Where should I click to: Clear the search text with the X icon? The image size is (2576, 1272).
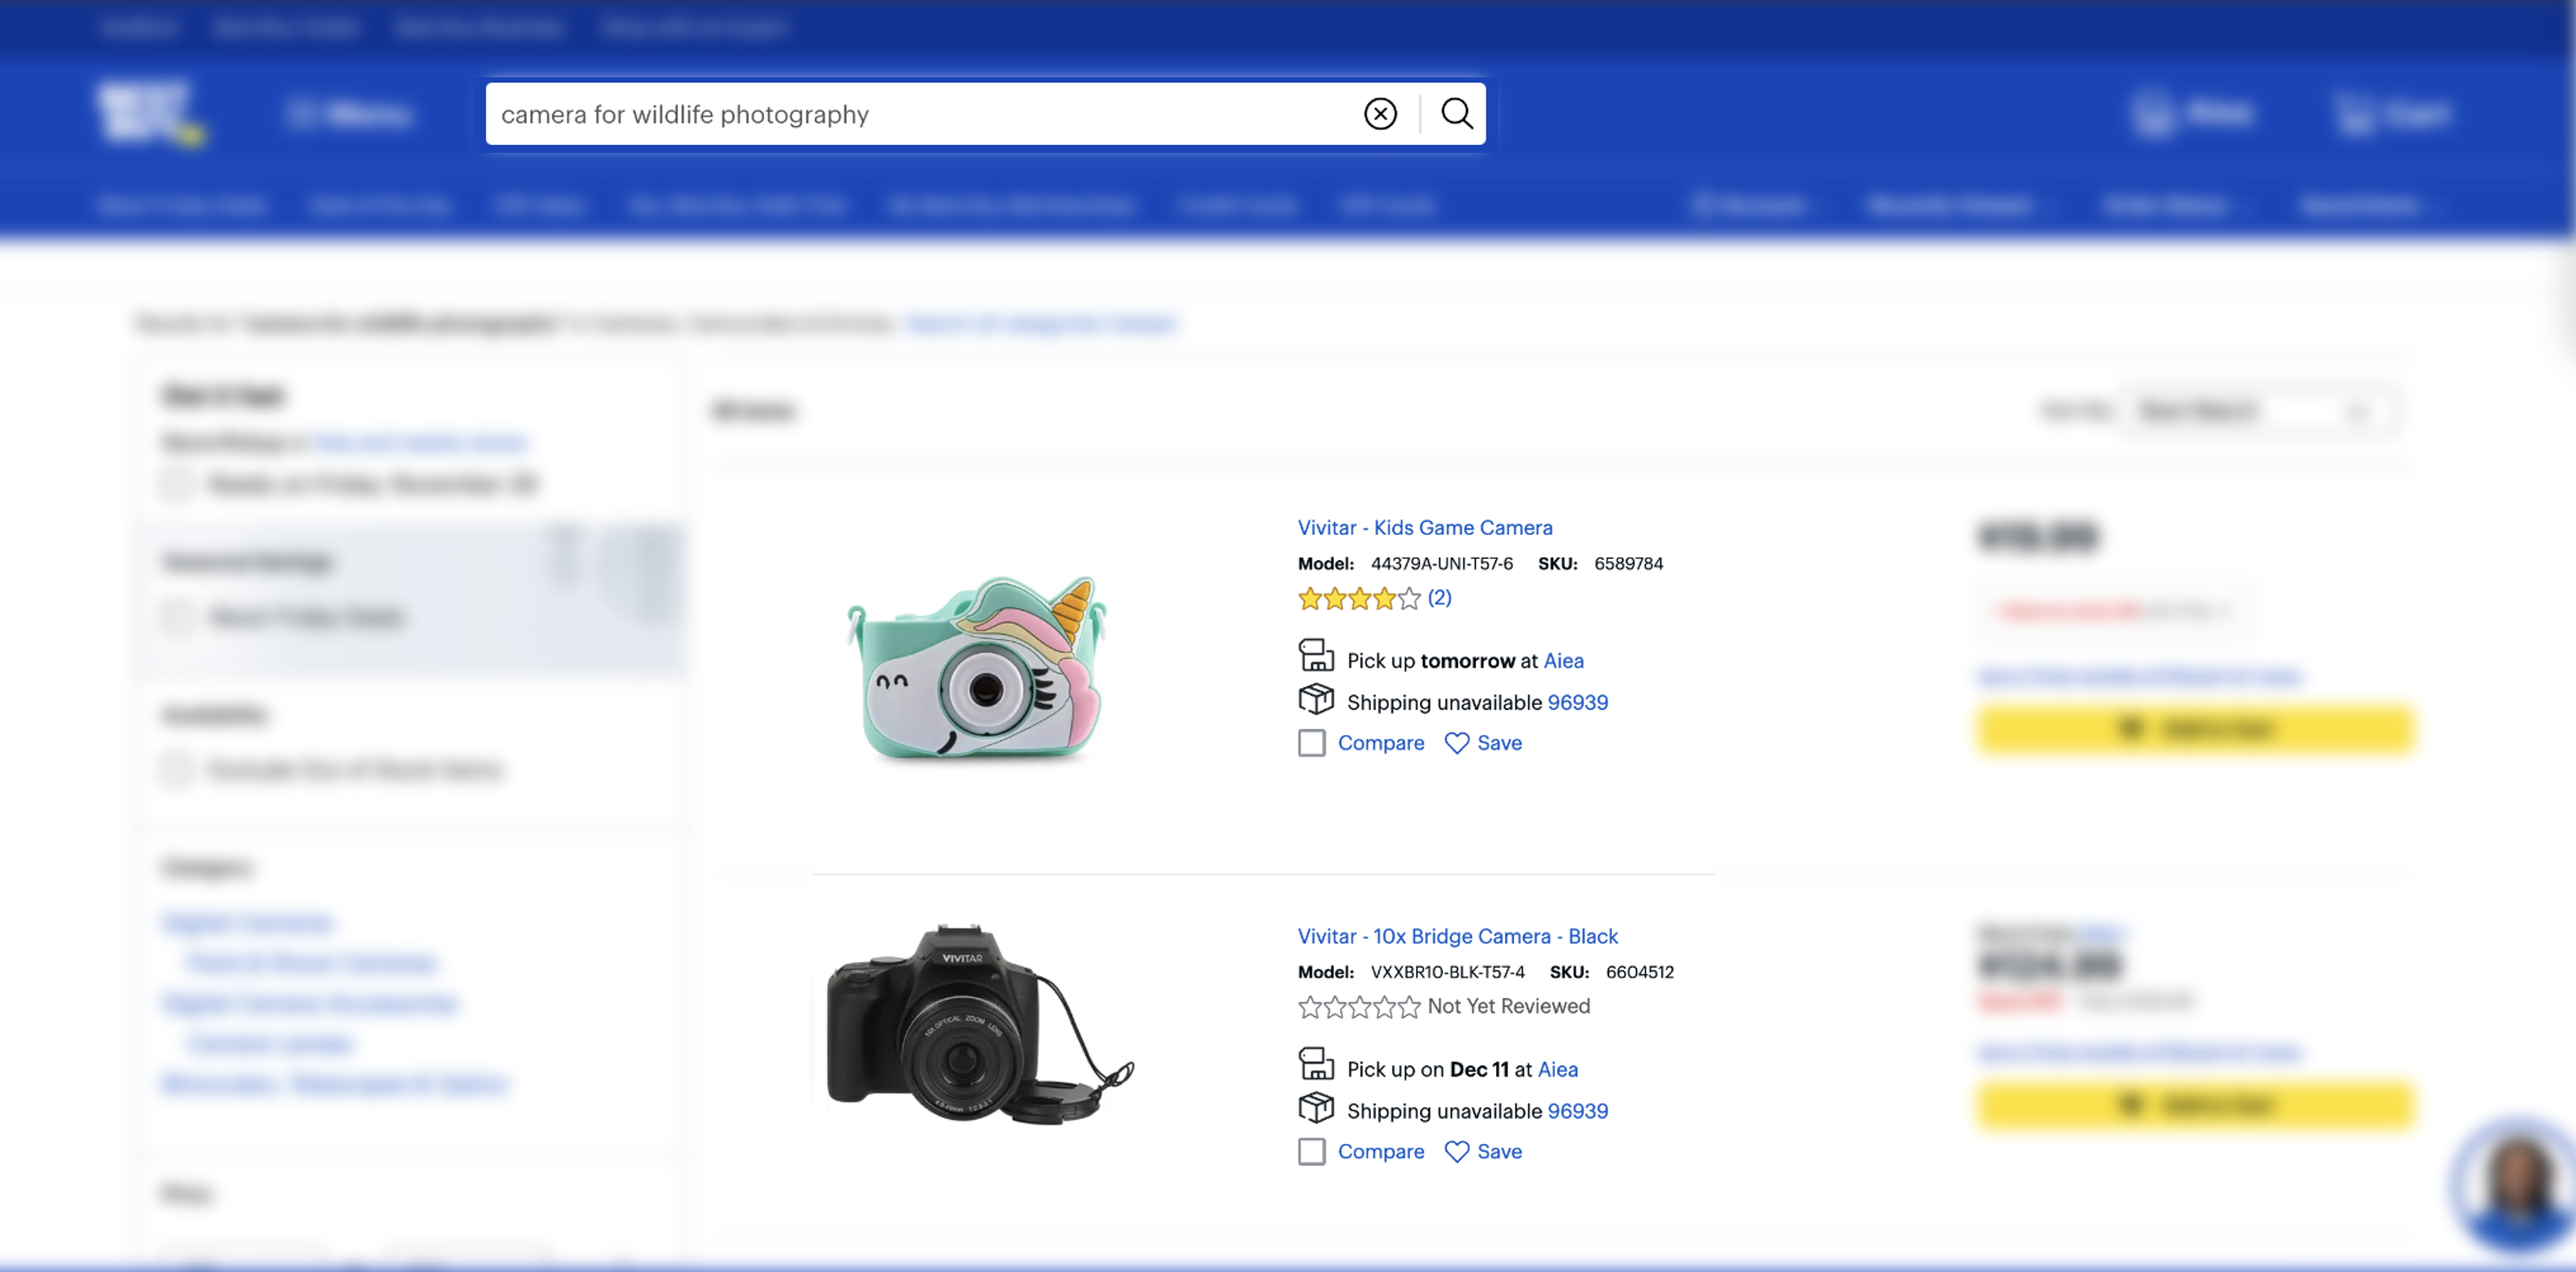(1380, 114)
